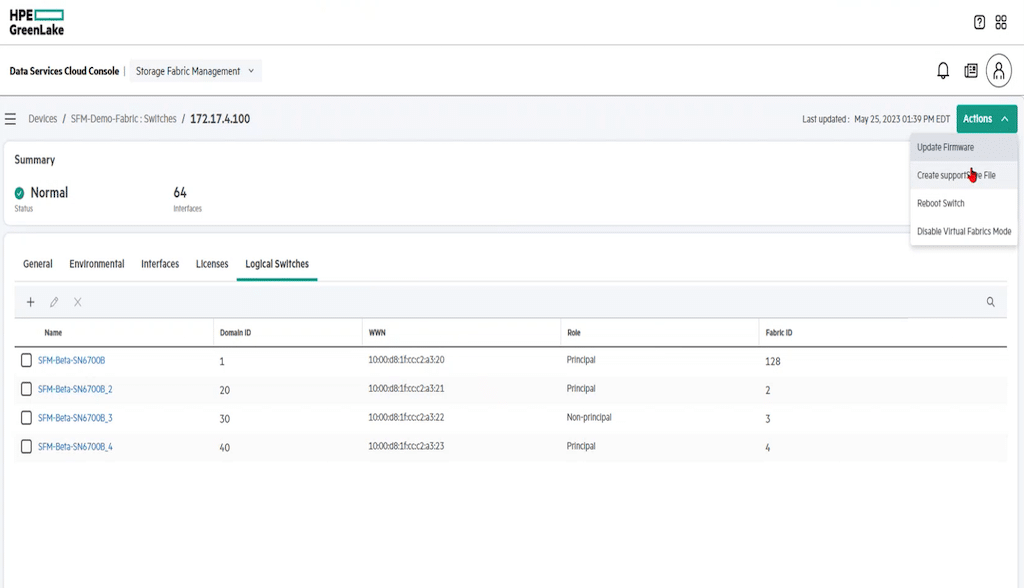Sort by Name column header
Viewport: 1024px width, 588px height.
point(53,333)
